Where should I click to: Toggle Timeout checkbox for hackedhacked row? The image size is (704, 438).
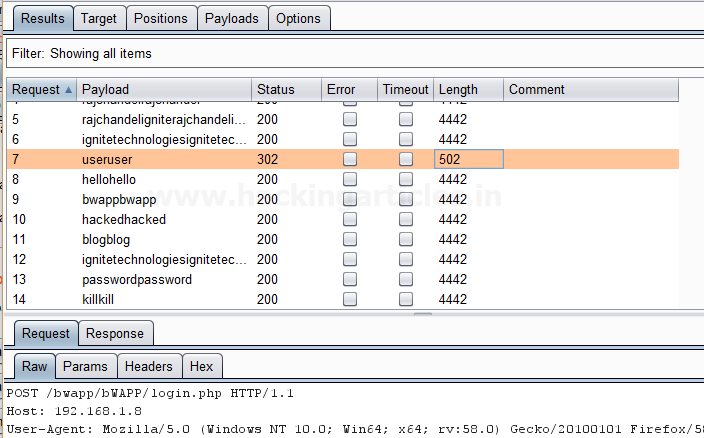pyautogui.click(x=406, y=219)
